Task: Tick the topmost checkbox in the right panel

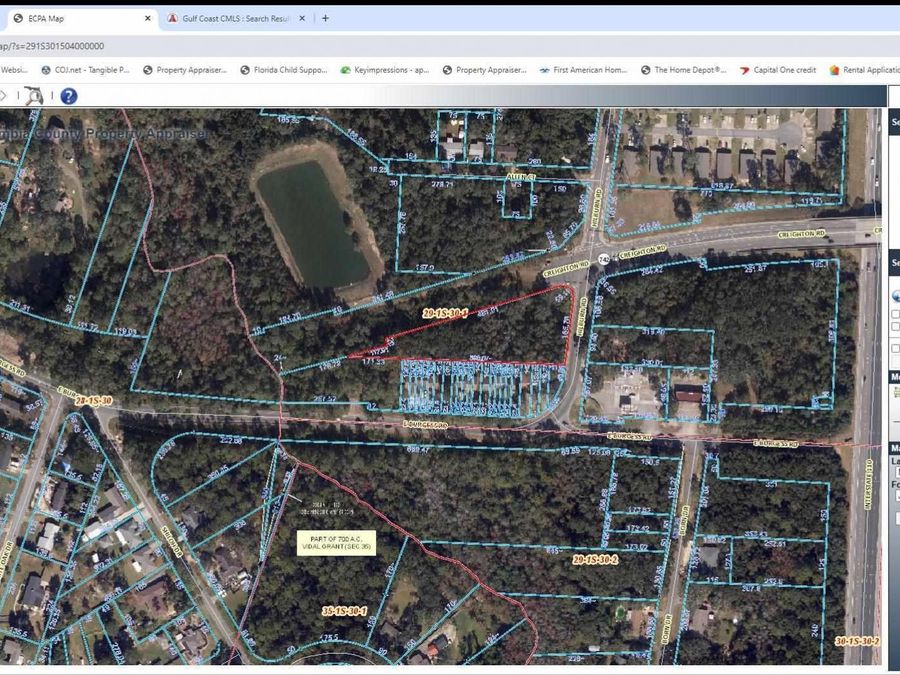Action: click(896, 314)
